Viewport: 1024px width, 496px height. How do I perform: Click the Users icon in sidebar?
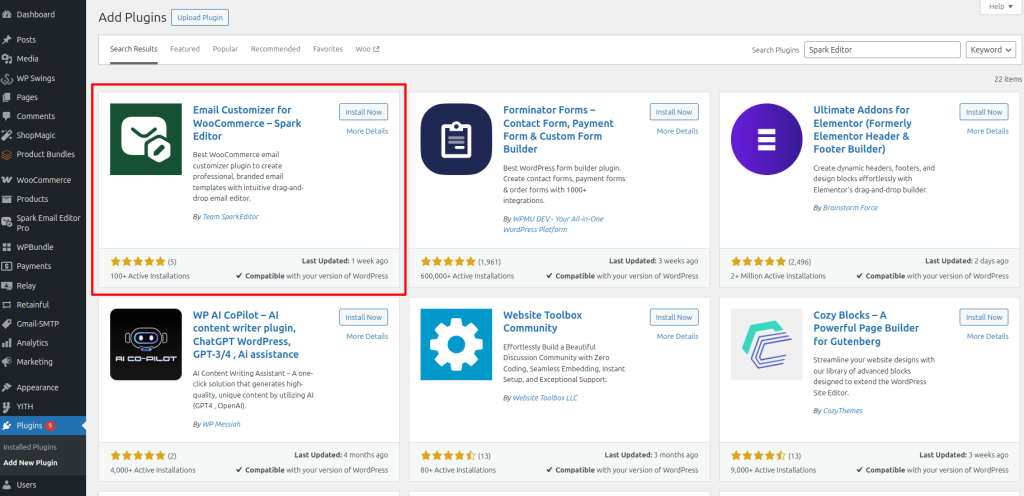pos(7,485)
